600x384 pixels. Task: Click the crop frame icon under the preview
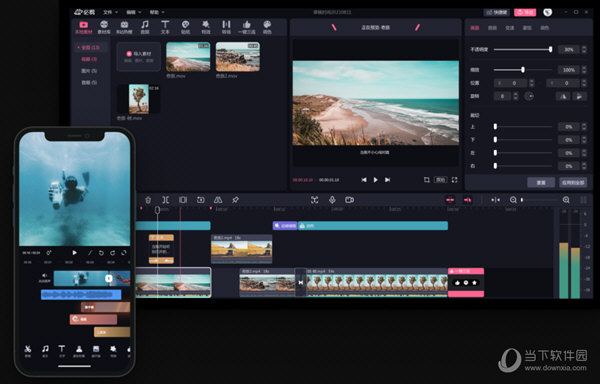point(427,180)
